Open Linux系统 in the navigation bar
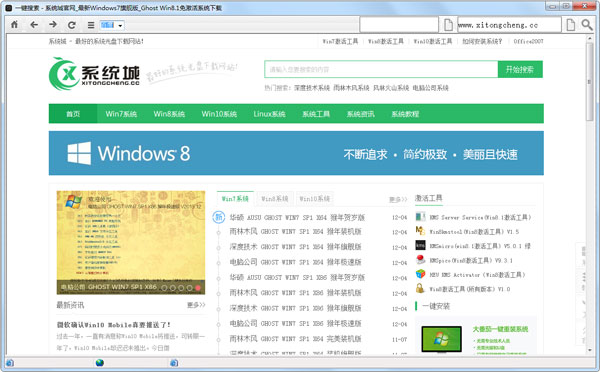Screen dimensions: 600x372 [269, 114]
